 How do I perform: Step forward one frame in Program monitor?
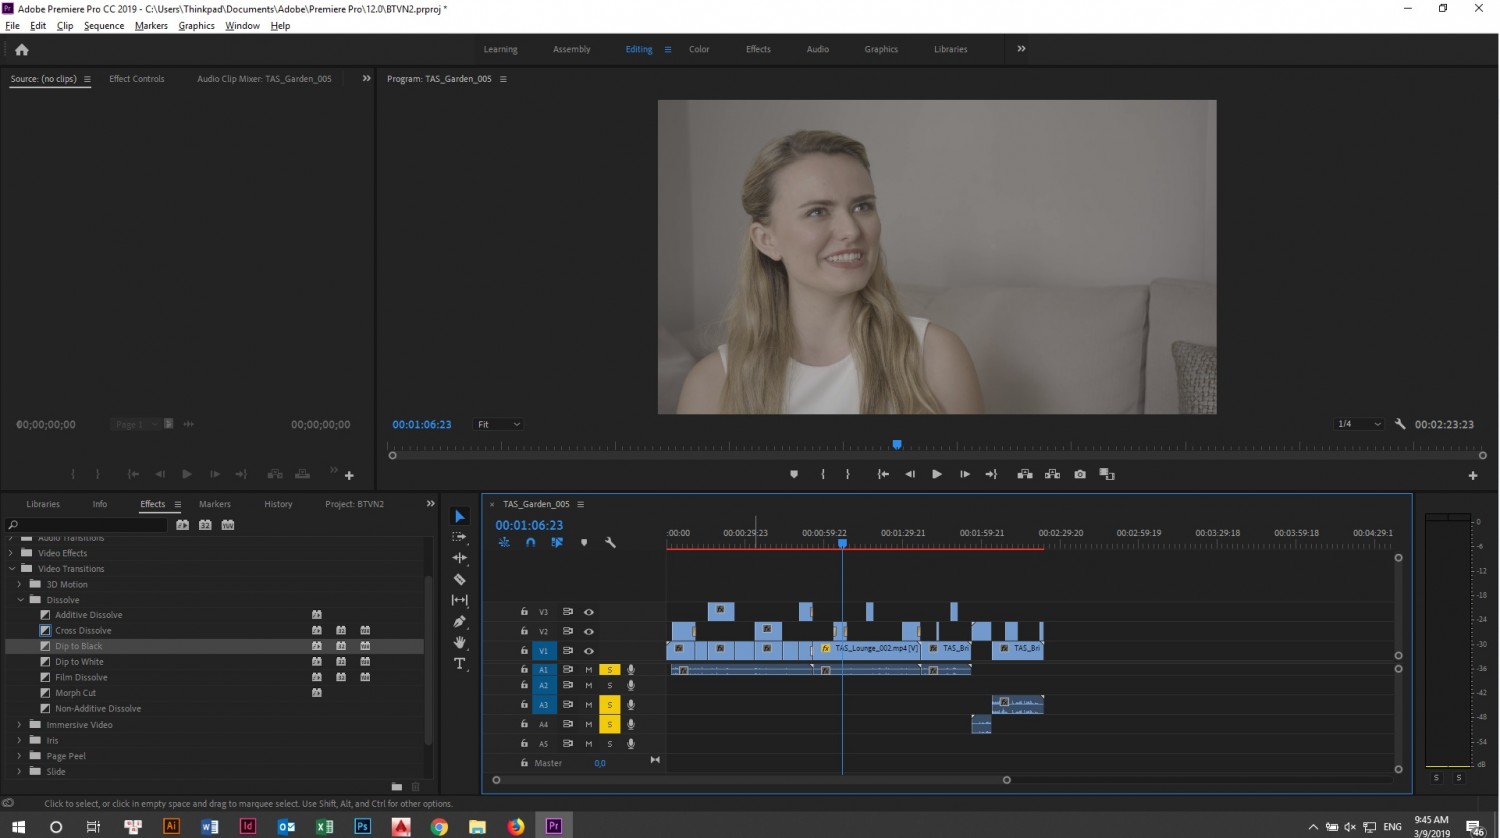pos(964,474)
